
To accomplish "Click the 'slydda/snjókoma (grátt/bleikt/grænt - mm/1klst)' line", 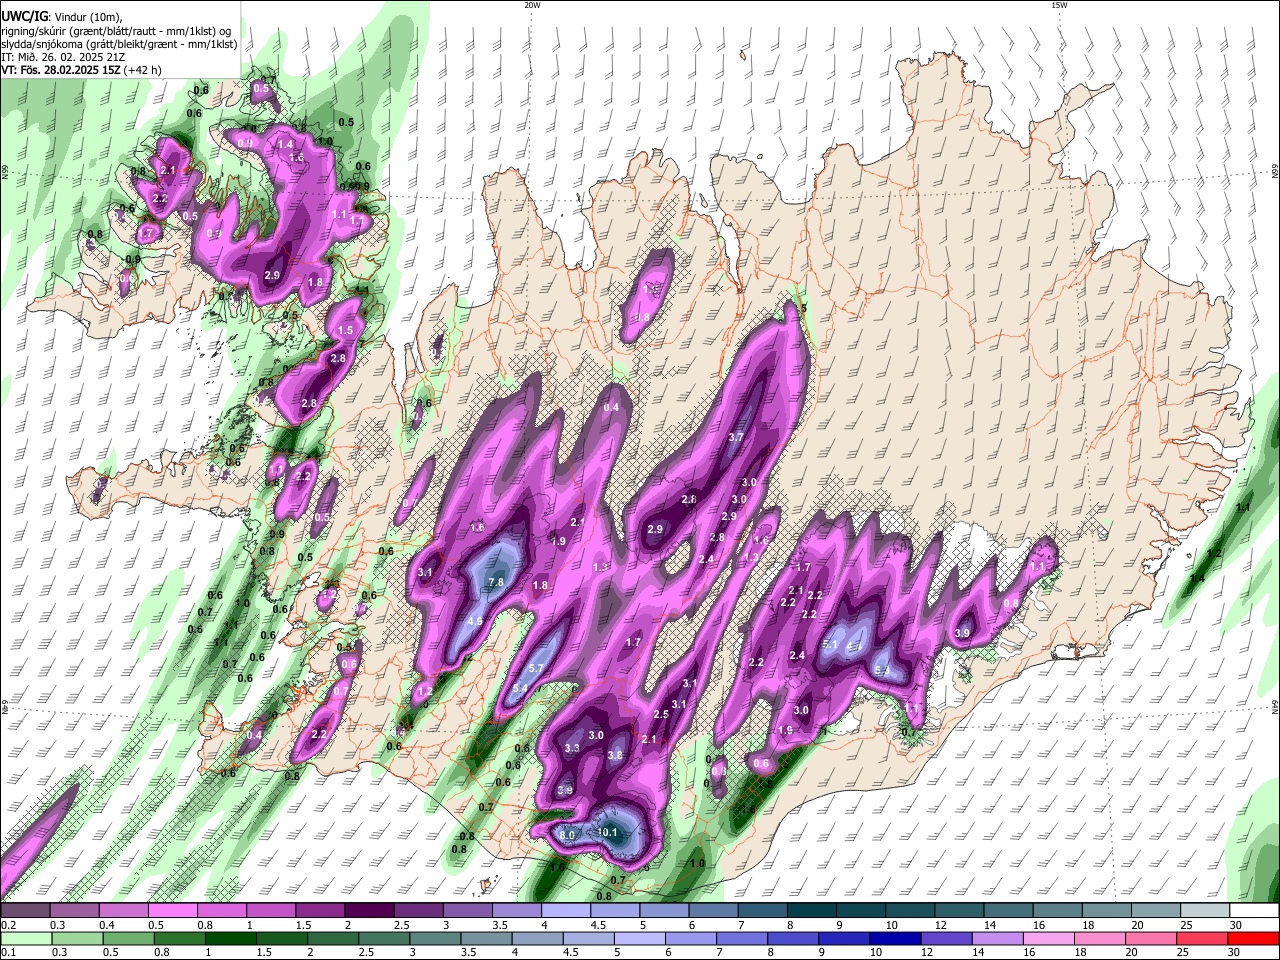I will [x=119, y=44].
